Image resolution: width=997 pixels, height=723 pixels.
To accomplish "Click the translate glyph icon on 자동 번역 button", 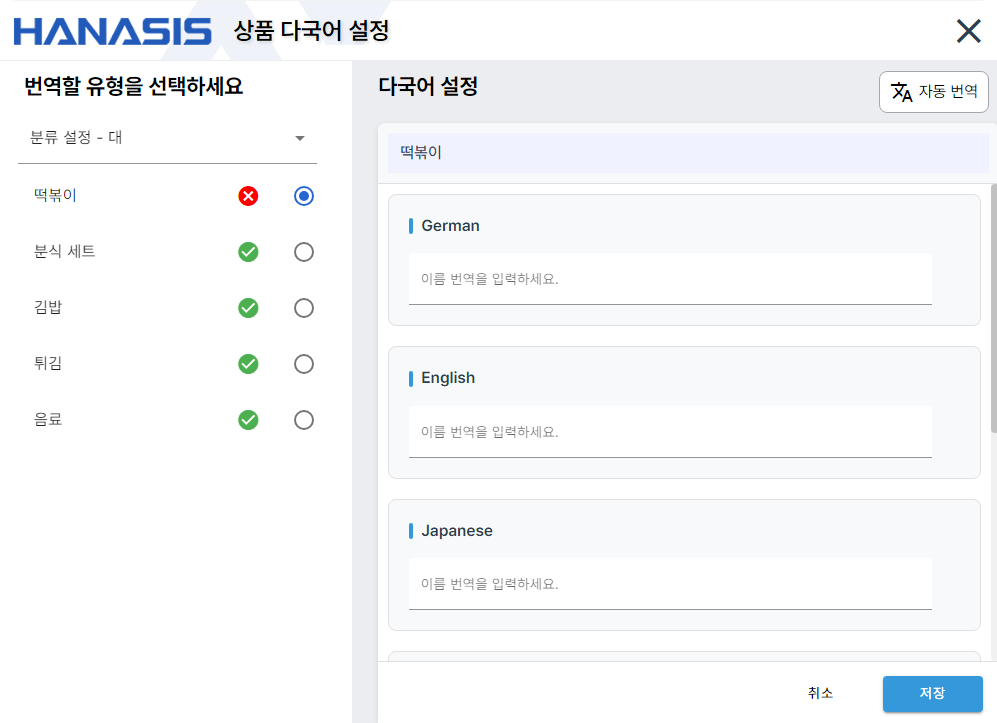I will click(x=903, y=91).
